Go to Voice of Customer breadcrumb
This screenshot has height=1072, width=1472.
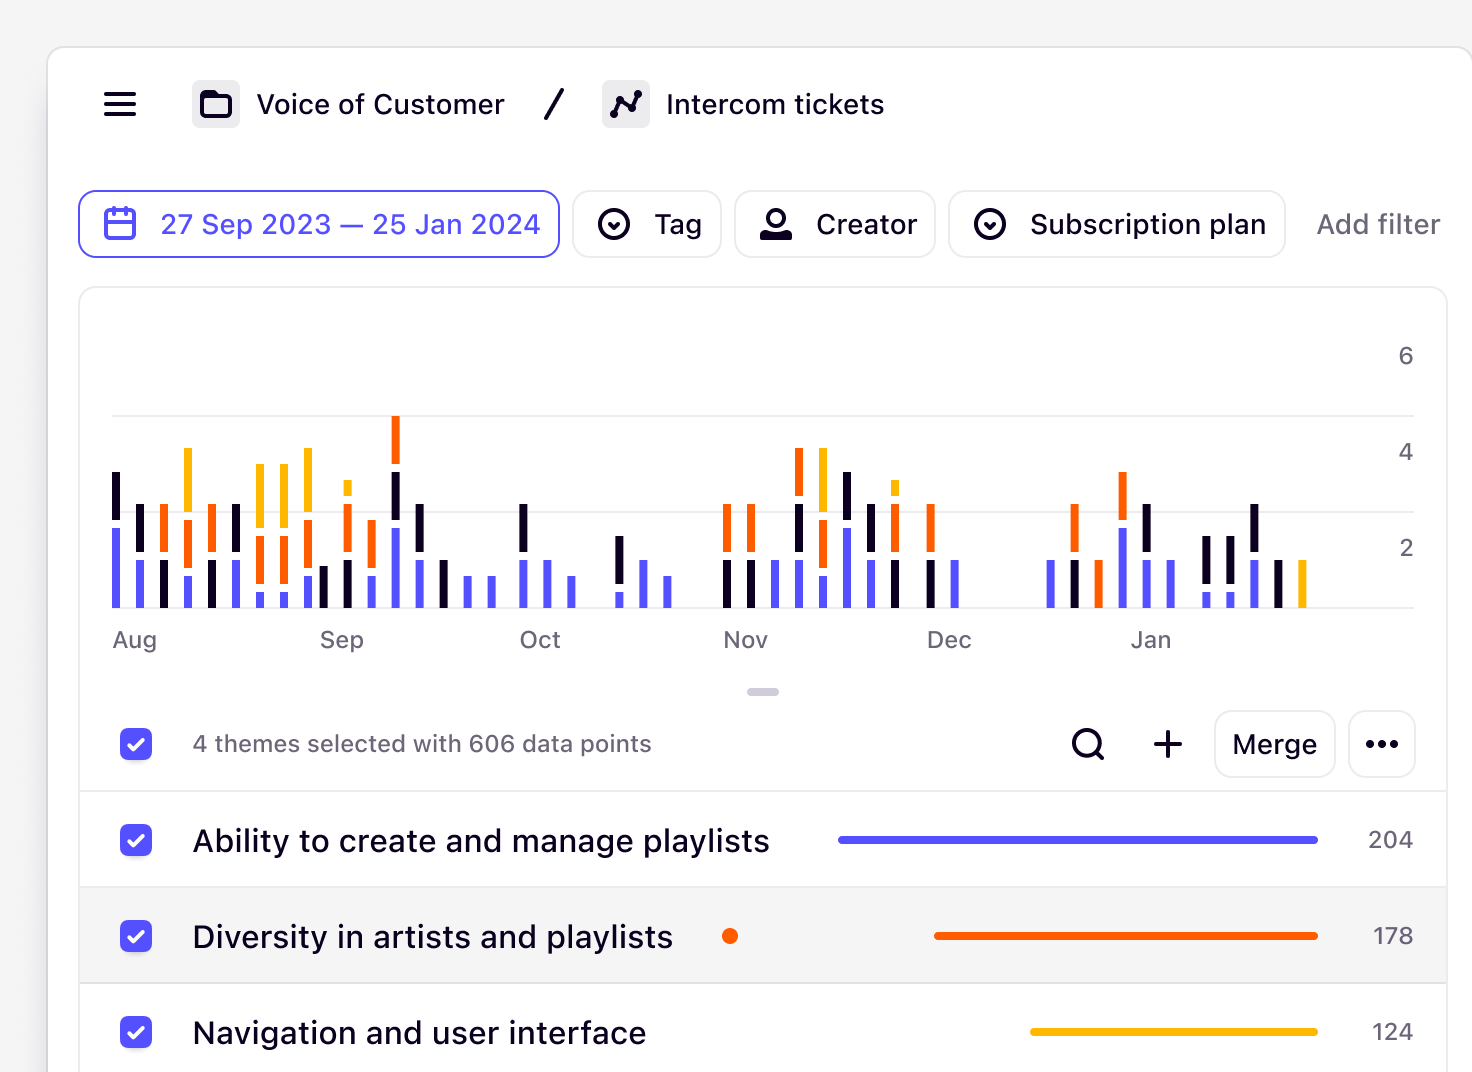click(380, 104)
